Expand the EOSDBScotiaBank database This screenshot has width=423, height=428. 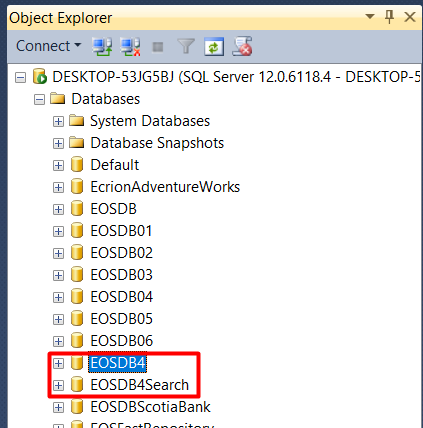pyautogui.click(x=58, y=407)
